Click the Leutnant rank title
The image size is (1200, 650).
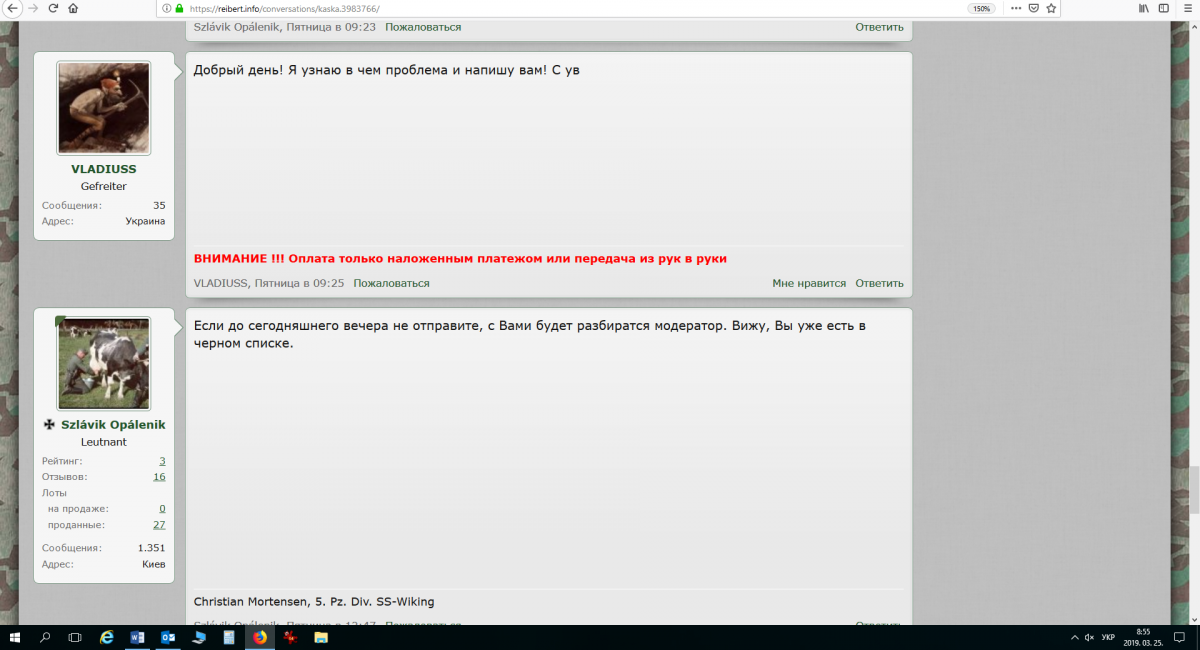(x=104, y=442)
